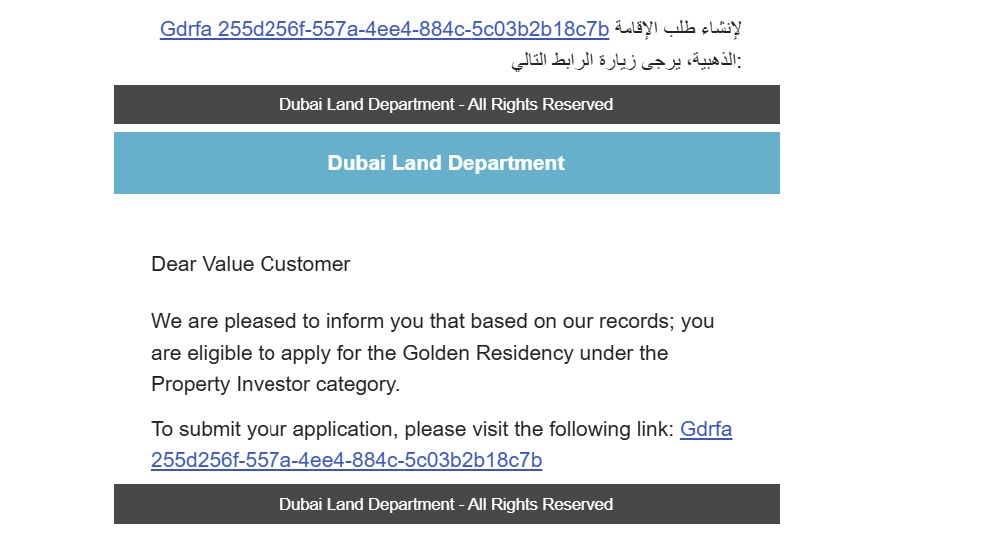Screen dimensions: 993x552
Task: Click the UUID portion of the top link
Action: tap(413, 29)
